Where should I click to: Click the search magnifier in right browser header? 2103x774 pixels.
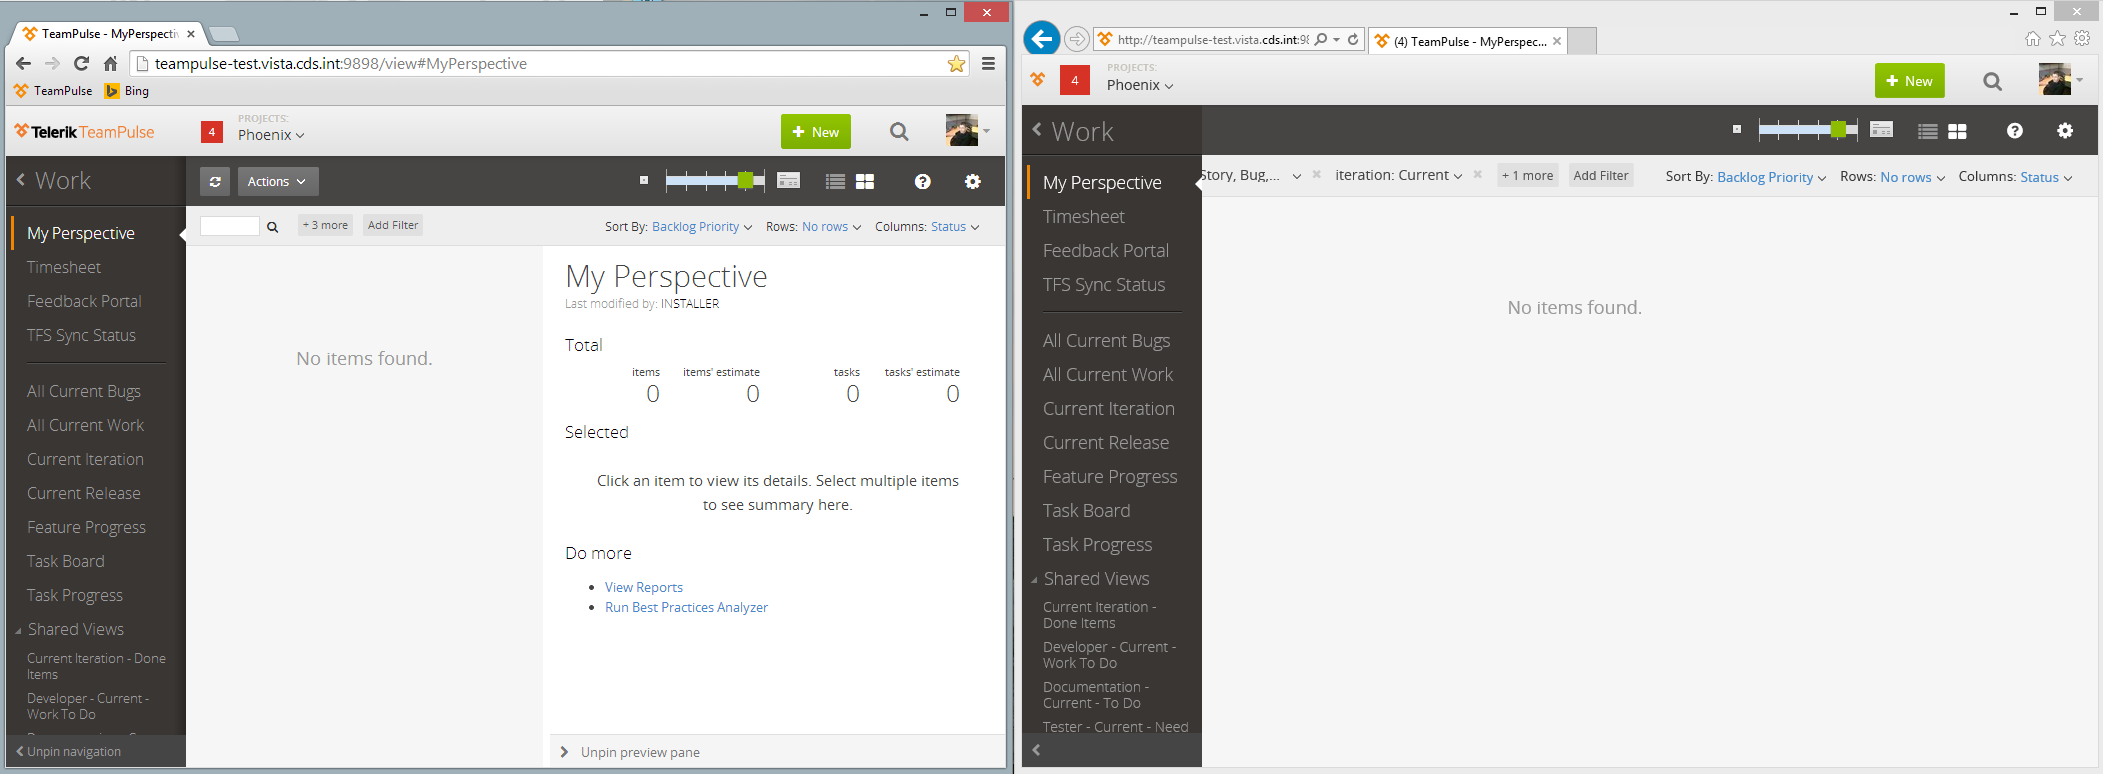coord(1992,81)
